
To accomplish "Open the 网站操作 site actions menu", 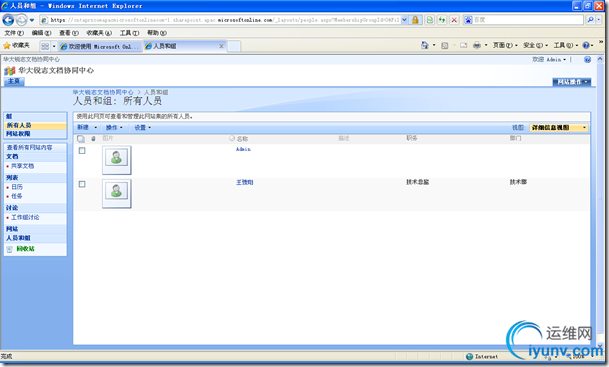I will [572, 82].
